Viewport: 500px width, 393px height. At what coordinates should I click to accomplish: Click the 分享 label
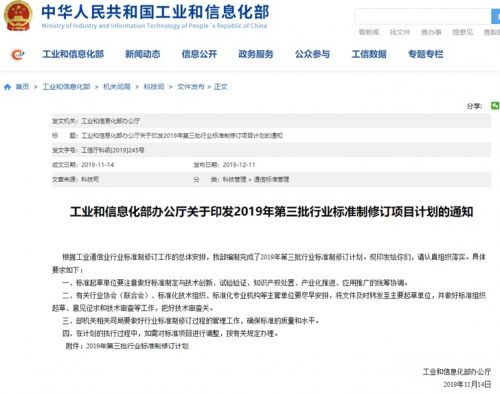click(474, 106)
